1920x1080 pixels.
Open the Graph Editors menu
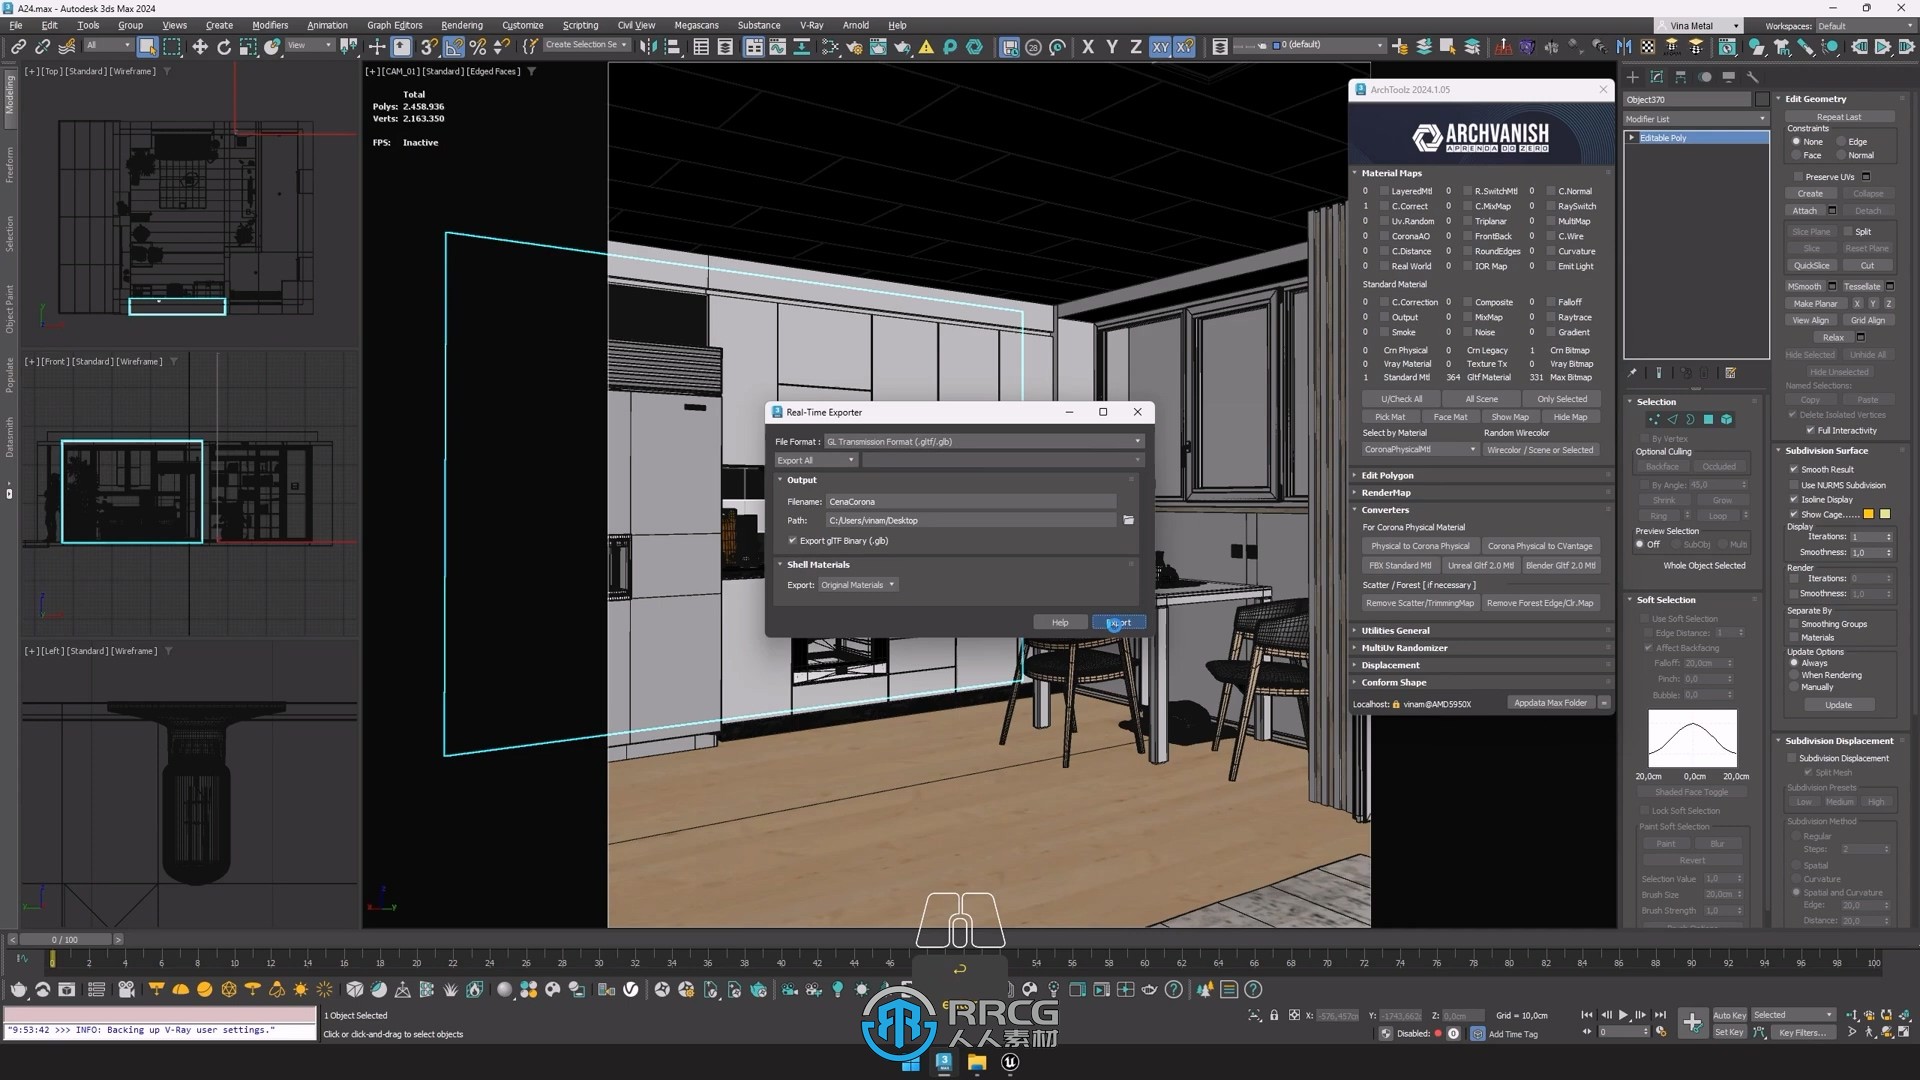(394, 25)
